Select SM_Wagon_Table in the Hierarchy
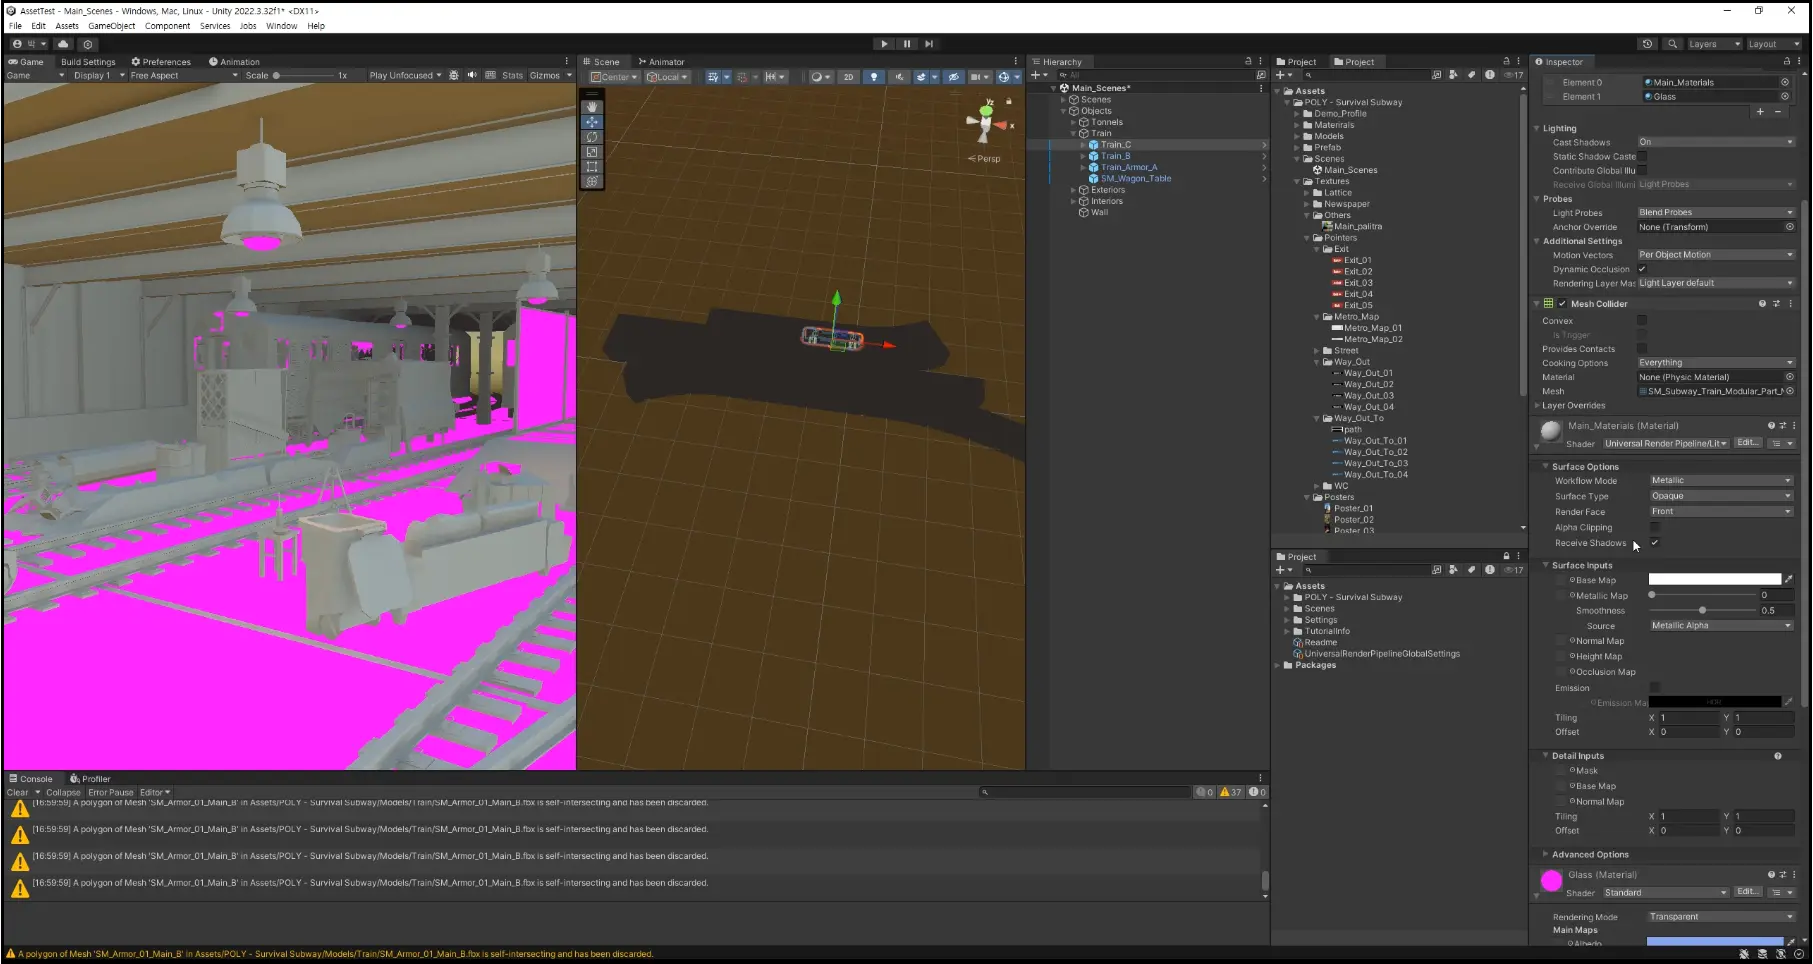The width and height of the screenshot is (1813, 964). (x=1136, y=179)
